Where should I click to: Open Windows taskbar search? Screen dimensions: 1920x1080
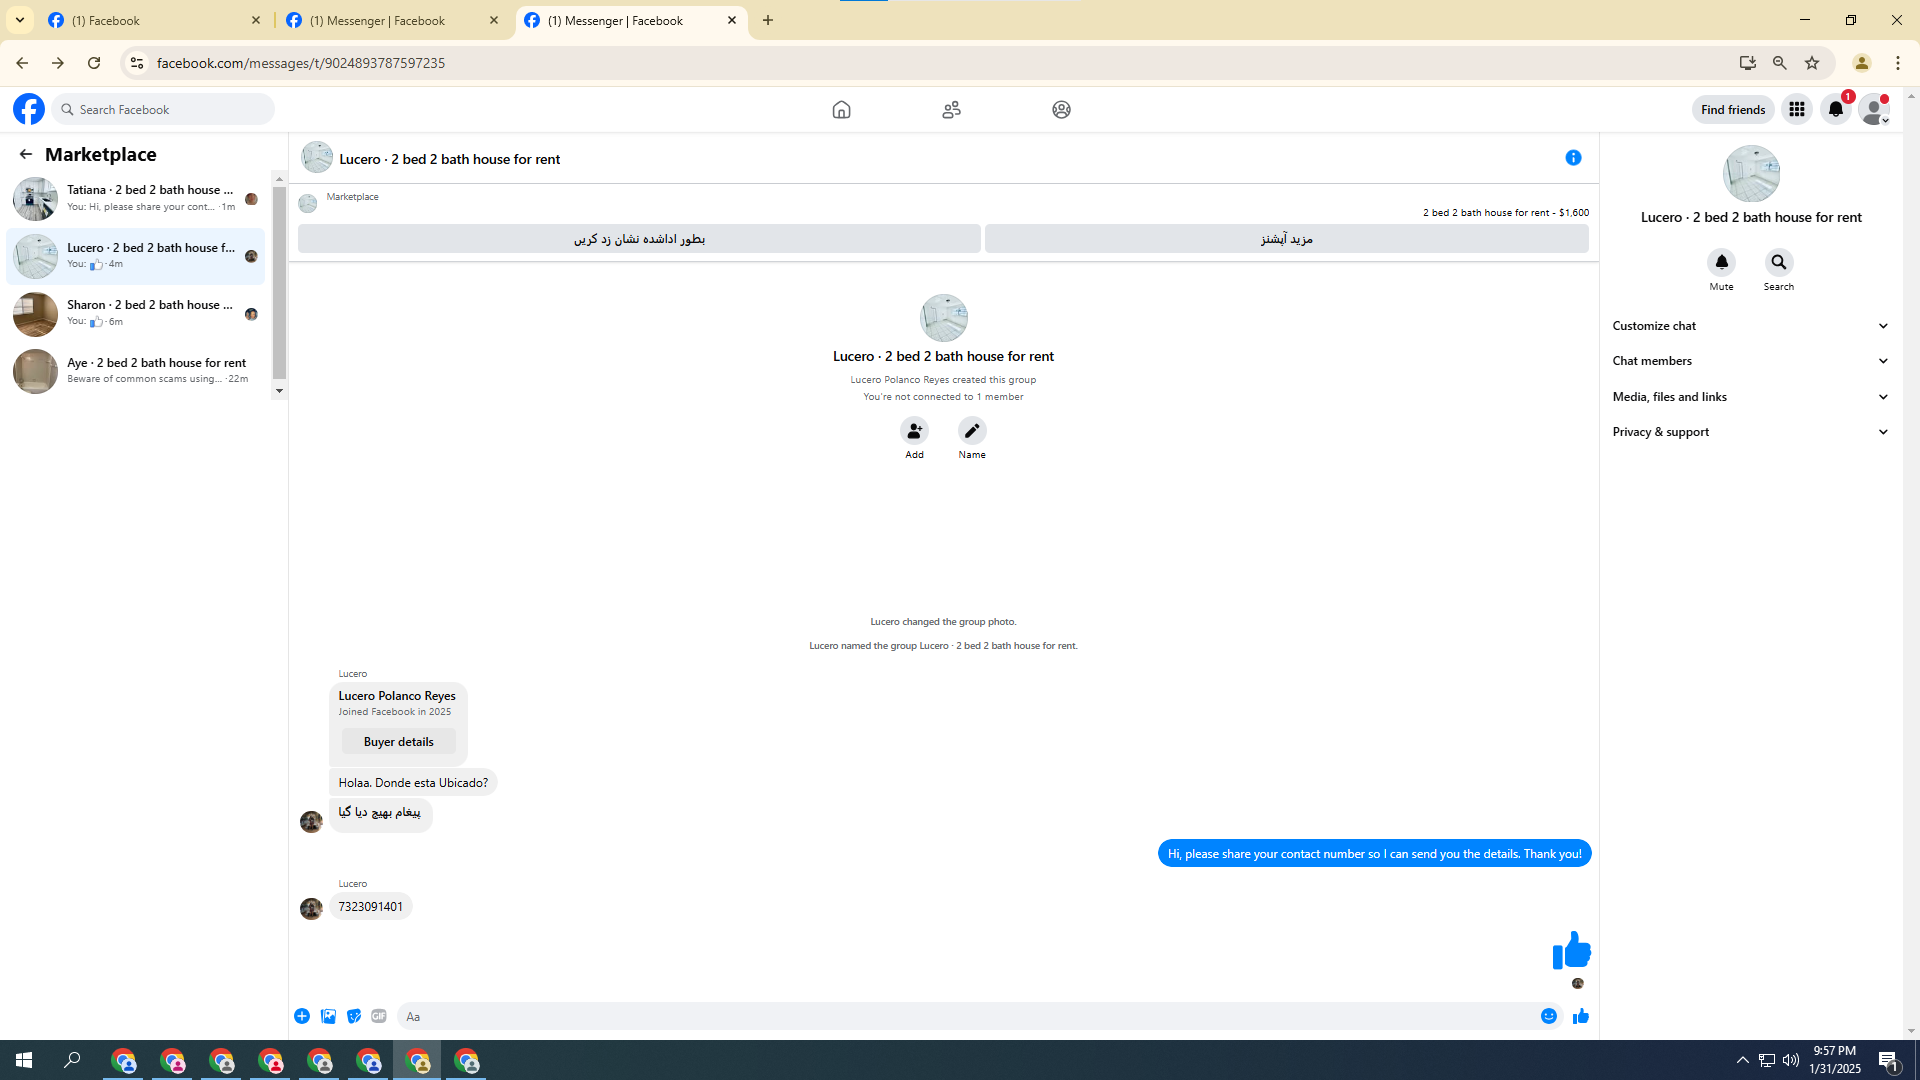72,1060
